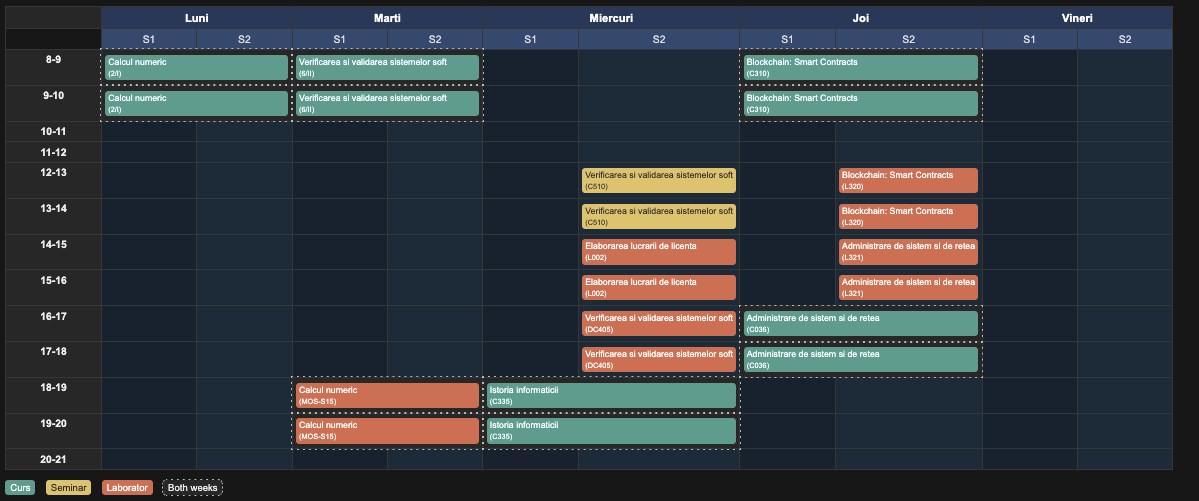Click the green Curs legend badge
This screenshot has width=1199, height=501.
point(20,487)
